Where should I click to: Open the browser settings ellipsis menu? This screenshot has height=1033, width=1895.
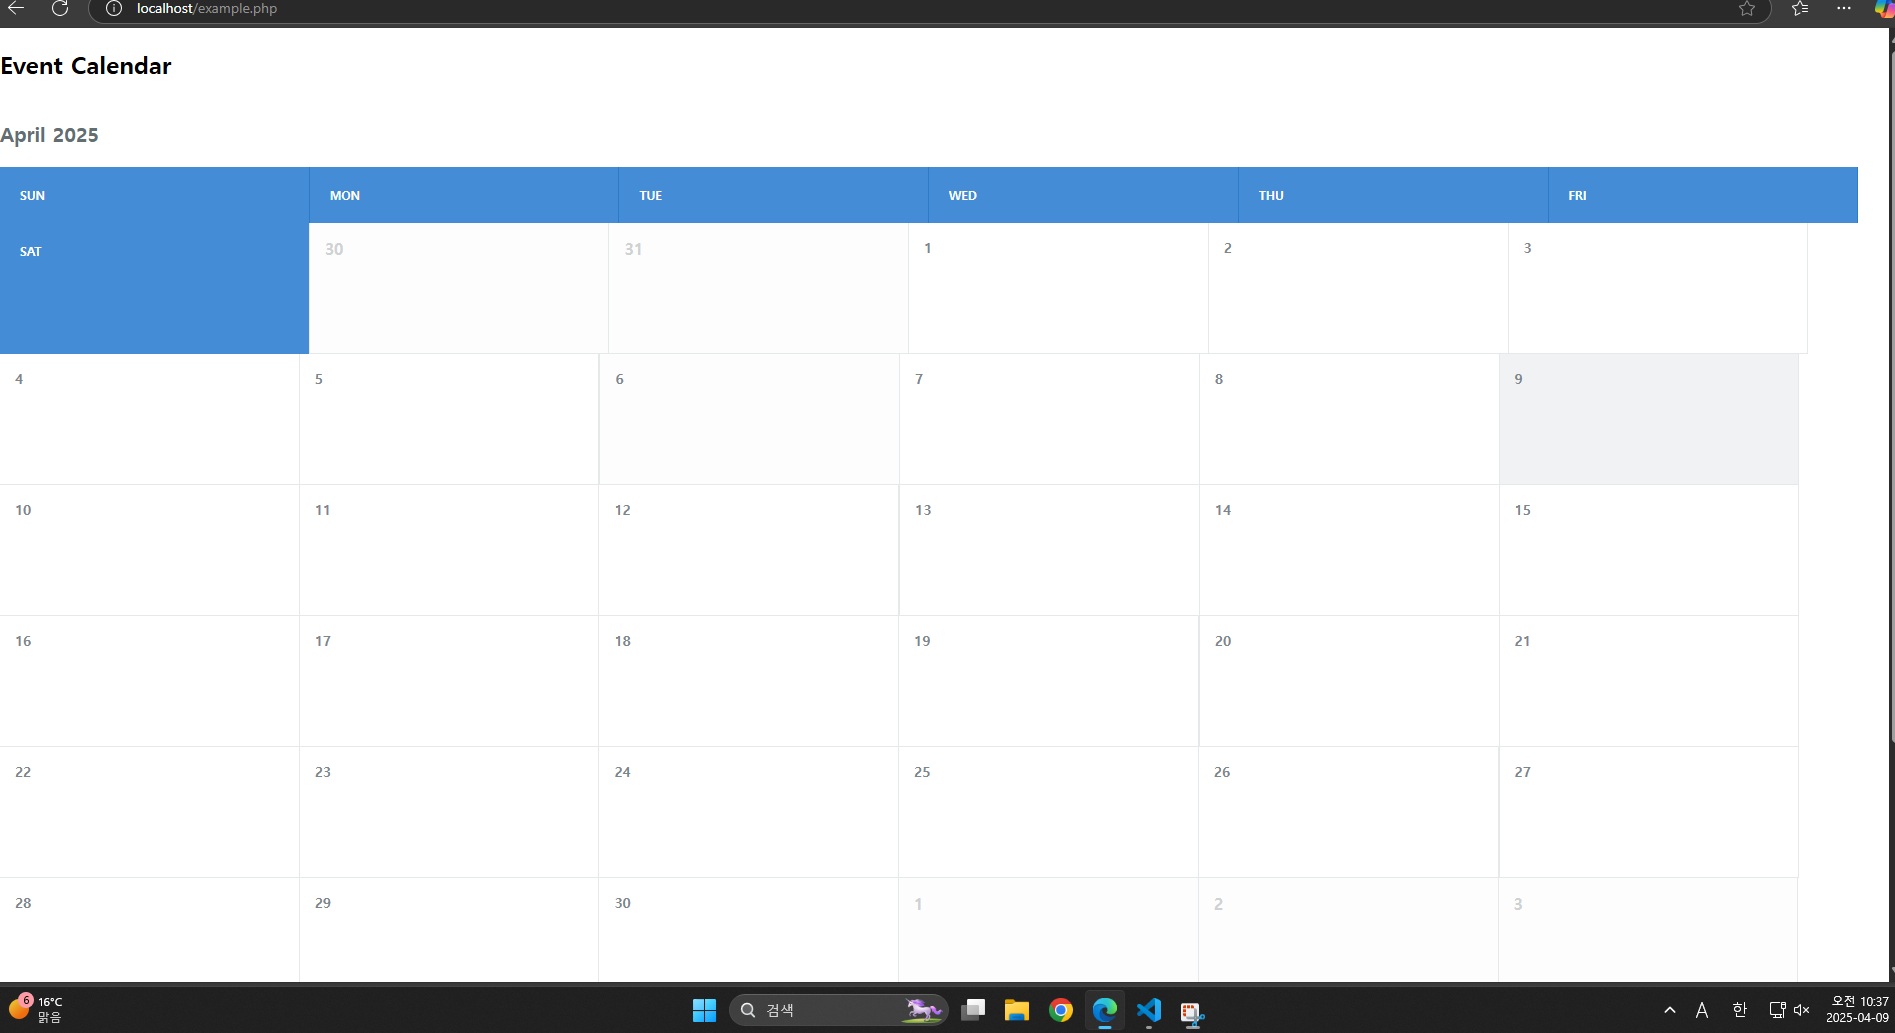(x=1844, y=8)
